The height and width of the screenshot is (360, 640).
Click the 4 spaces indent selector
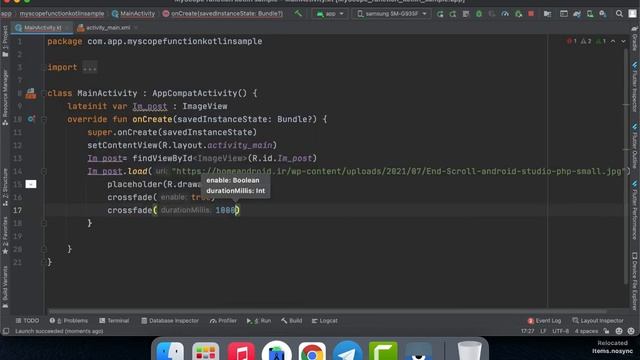[587, 331]
